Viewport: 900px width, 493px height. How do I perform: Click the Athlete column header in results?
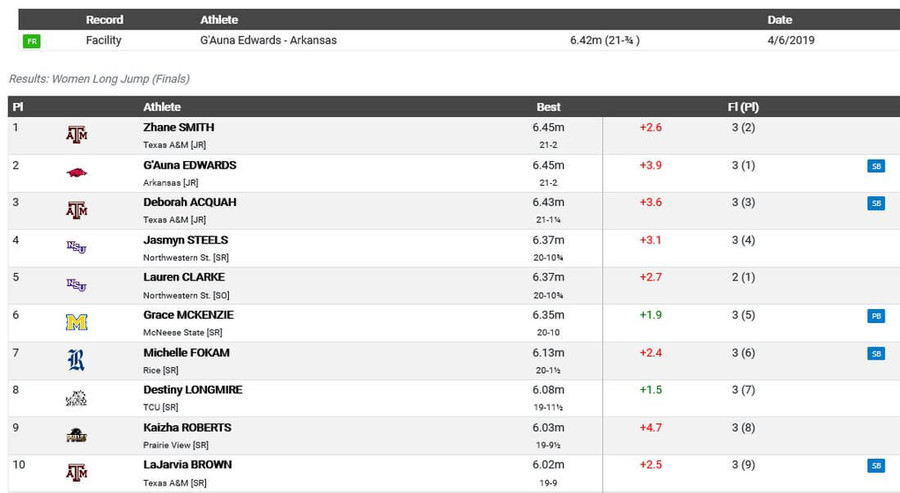click(162, 107)
